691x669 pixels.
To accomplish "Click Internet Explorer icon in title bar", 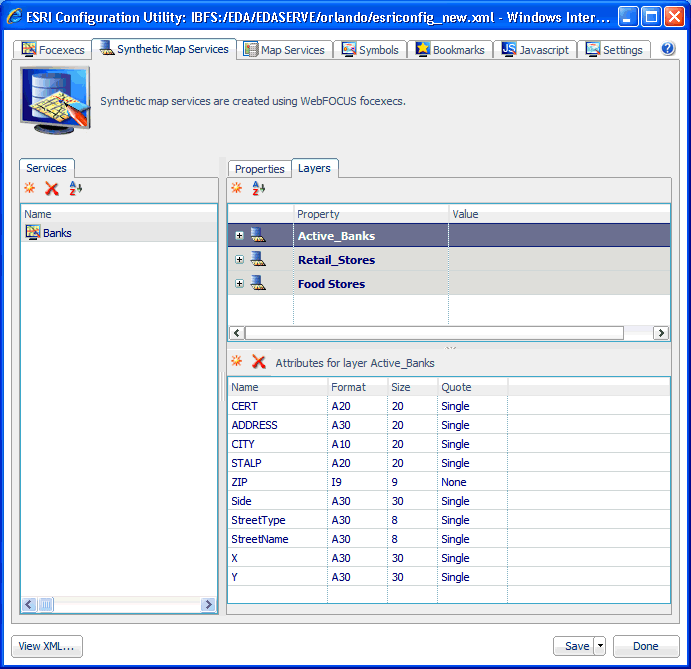I will coord(15,17).
